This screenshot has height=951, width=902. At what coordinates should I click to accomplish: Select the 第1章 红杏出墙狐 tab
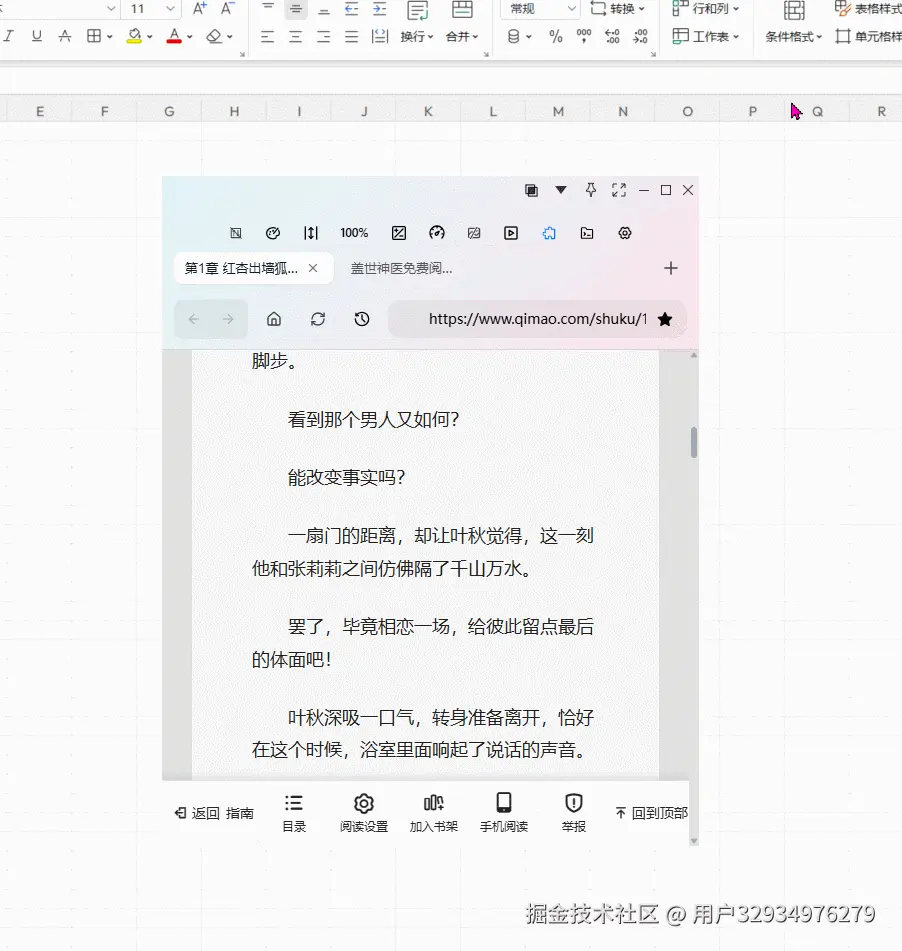click(x=241, y=268)
